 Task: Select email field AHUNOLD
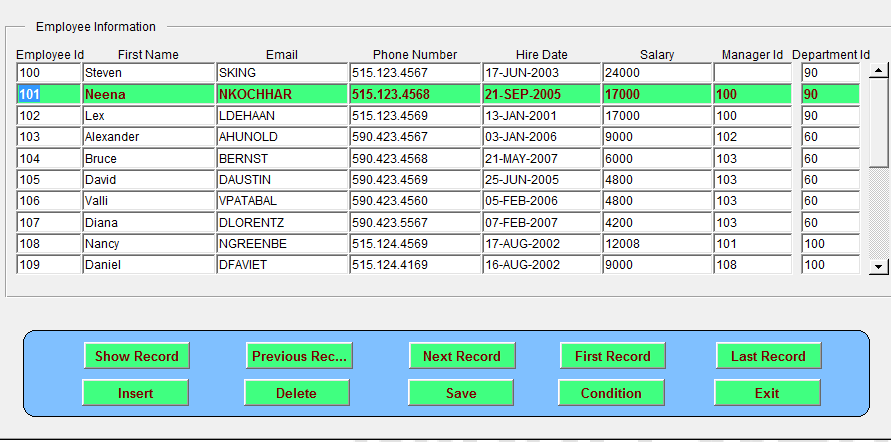point(282,137)
